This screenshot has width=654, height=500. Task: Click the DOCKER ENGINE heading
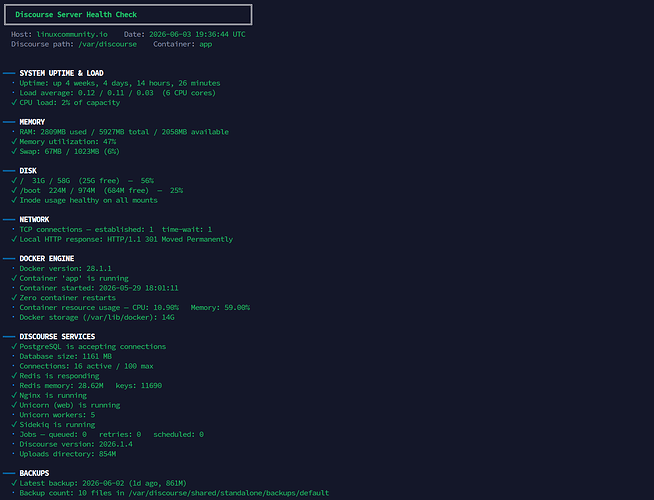[47, 259]
